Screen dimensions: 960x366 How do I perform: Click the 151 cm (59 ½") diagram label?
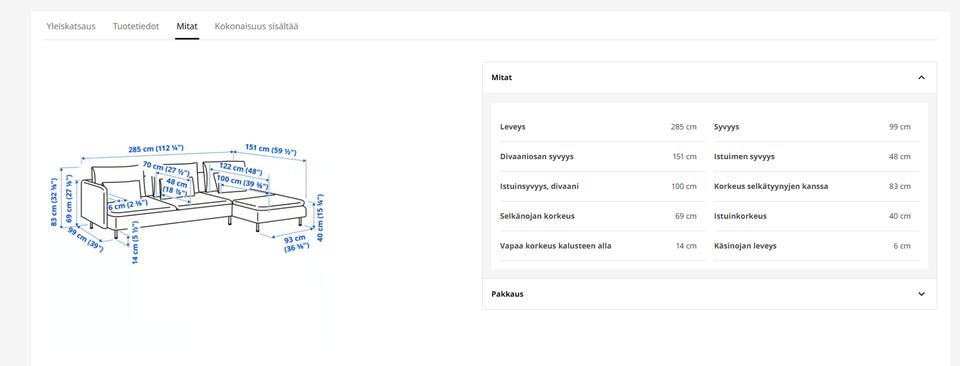(271, 150)
